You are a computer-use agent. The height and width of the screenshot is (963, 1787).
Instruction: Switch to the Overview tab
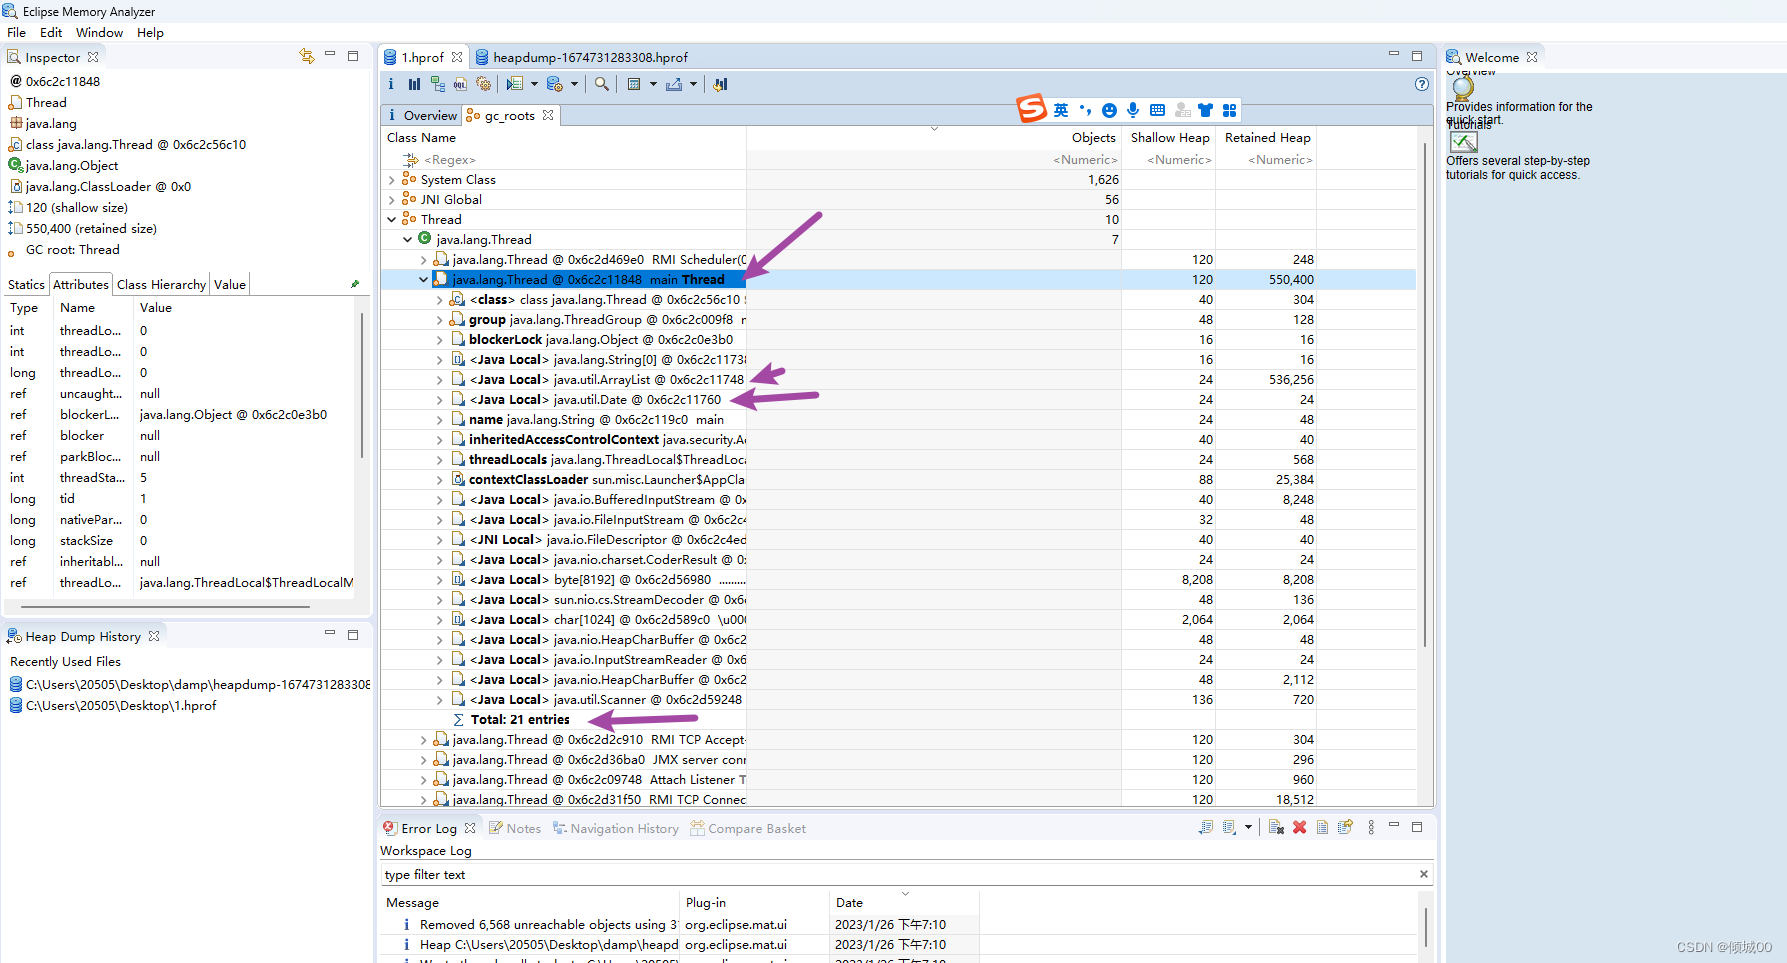tap(422, 115)
